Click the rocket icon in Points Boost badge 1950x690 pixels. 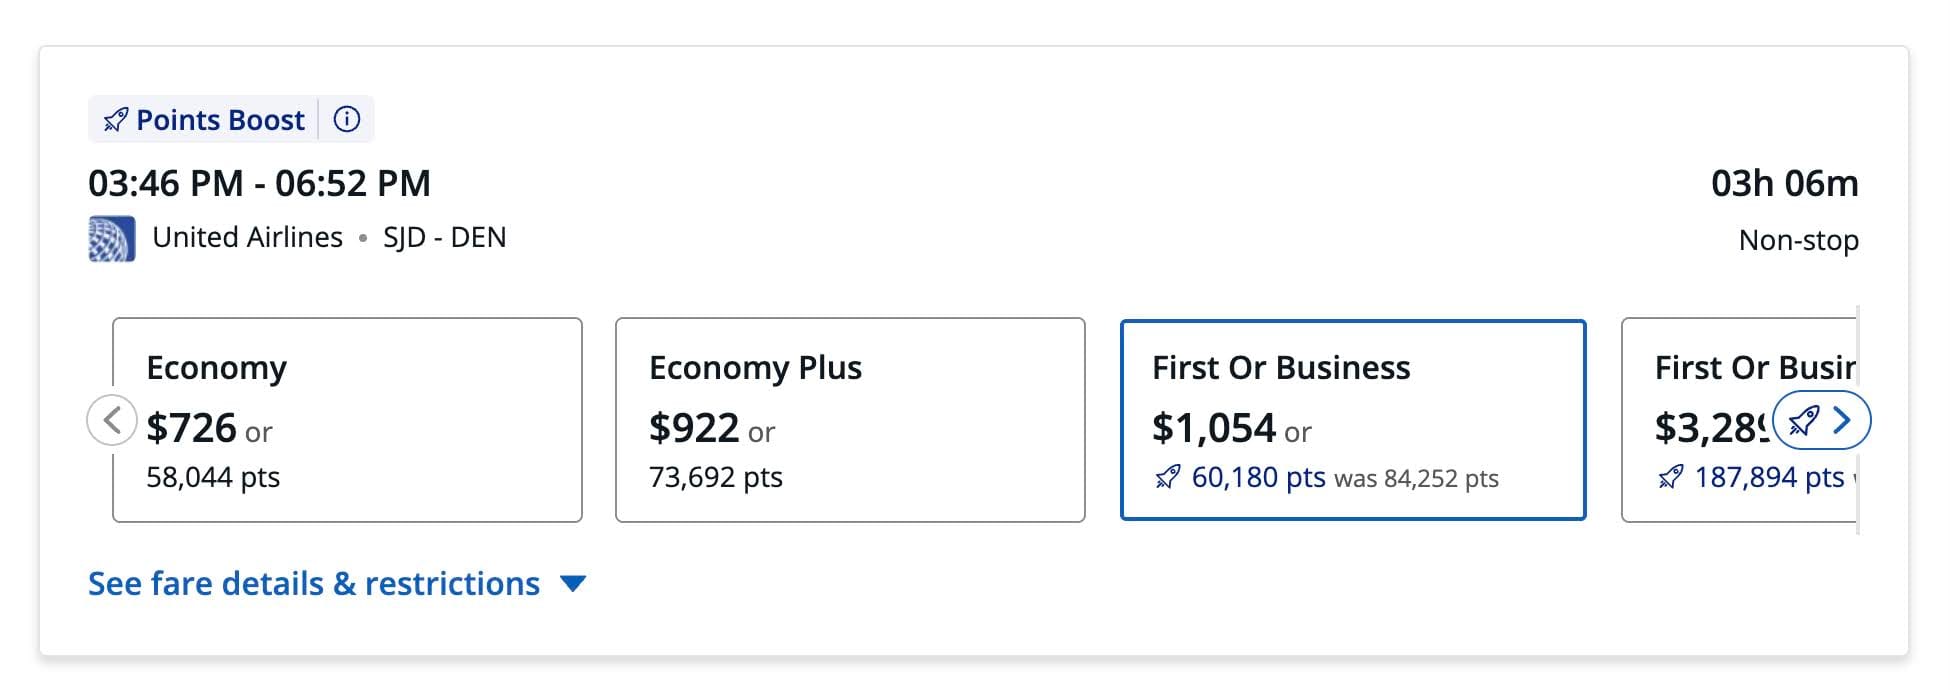[115, 120]
